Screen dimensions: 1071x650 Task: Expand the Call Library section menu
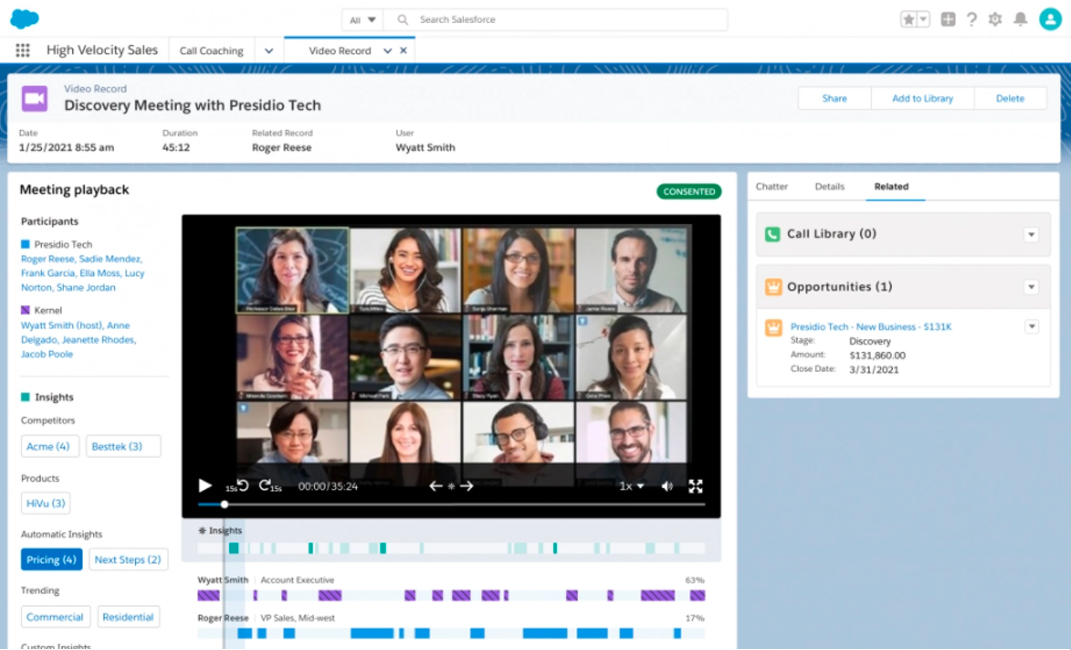point(1031,235)
